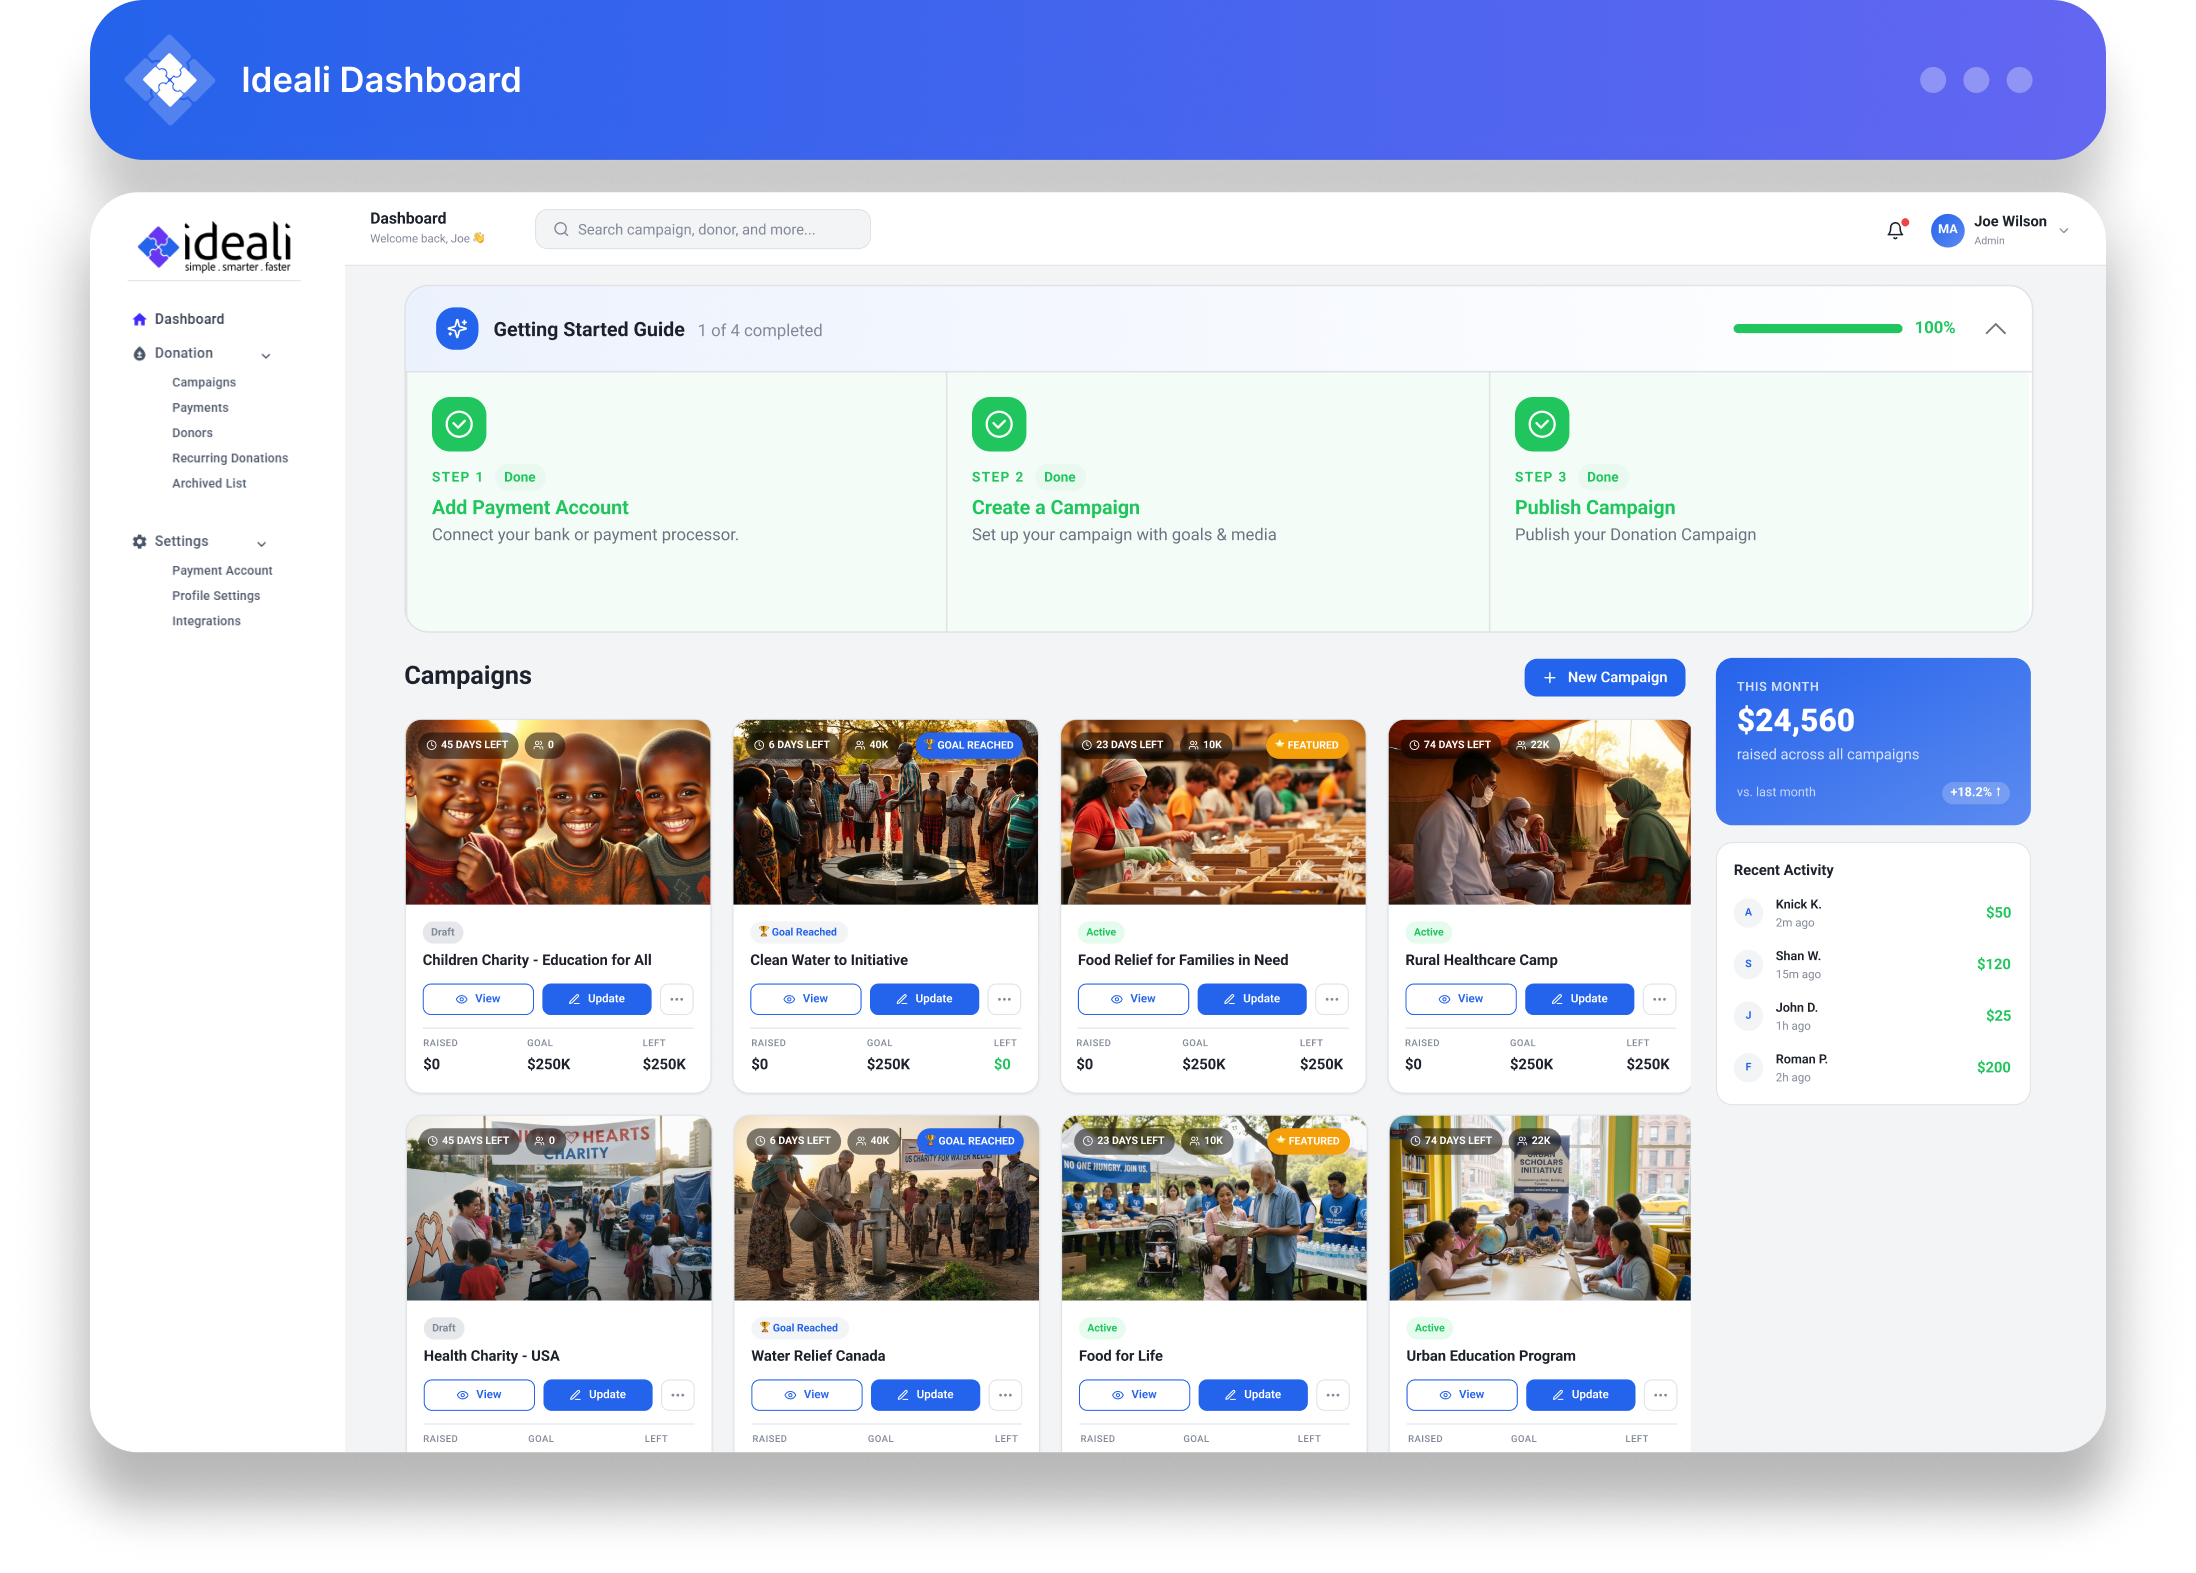Viewport: 2196px width, 1573px height.
Task: Click the notification bell icon
Action: (1895, 230)
